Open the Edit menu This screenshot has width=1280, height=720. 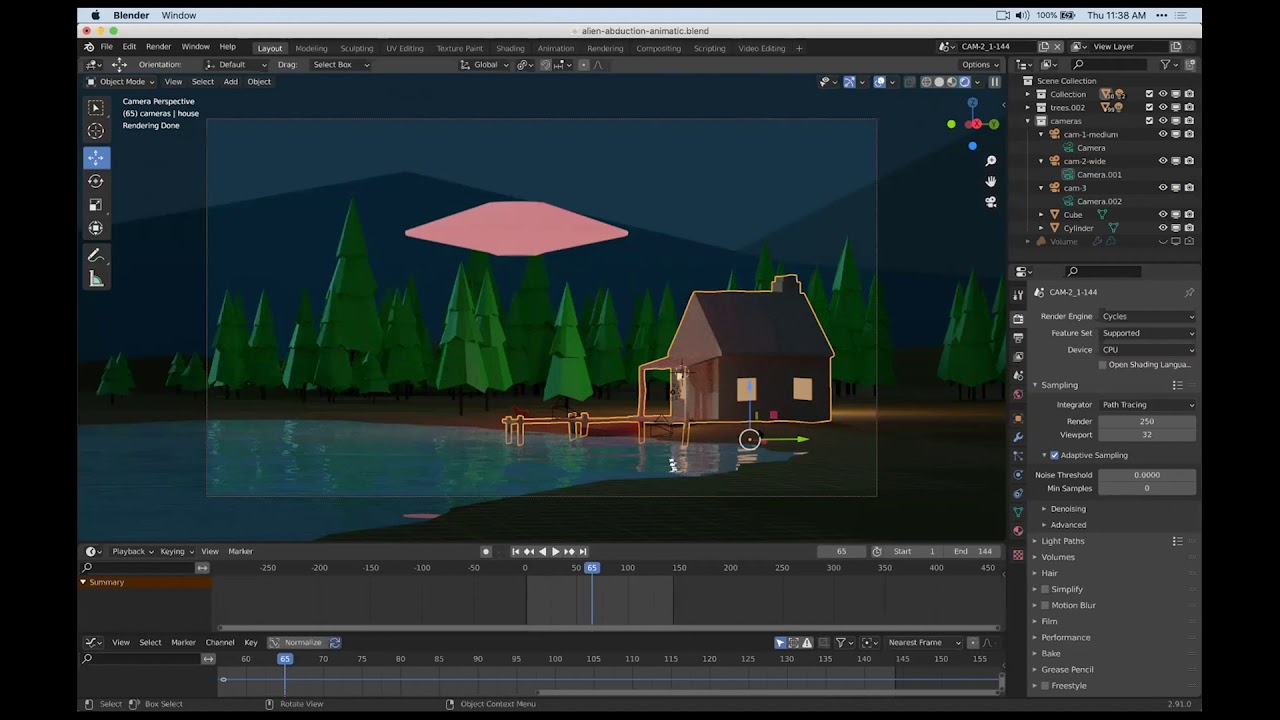(129, 47)
